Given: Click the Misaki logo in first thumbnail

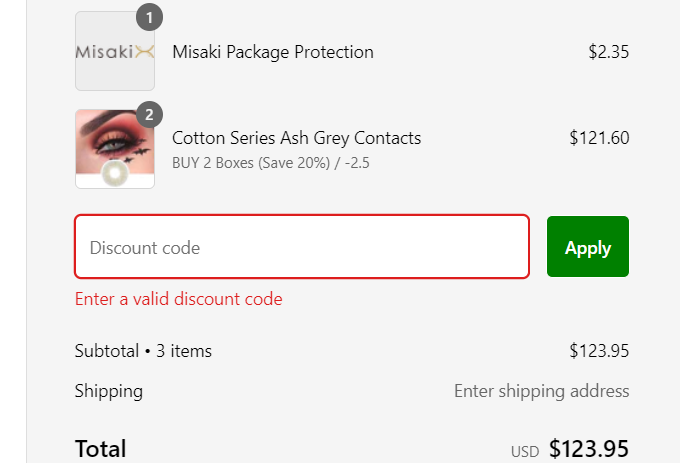Looking at the screenshot, I should click(x=114, y=52).
